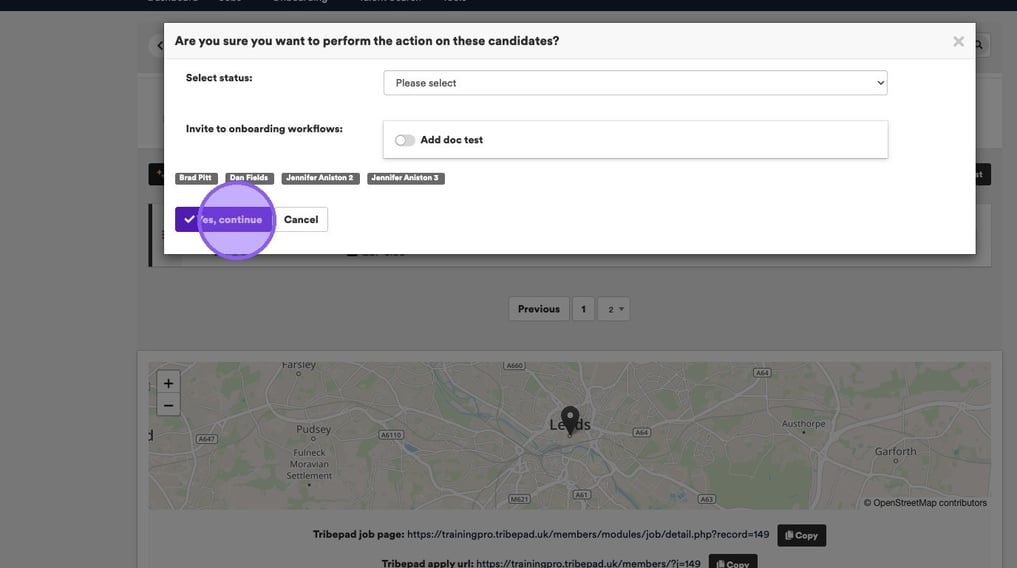This screenshot has height=568, width=1017.
Task: Copy the Tribepad apply url
Action: [x=732, y=563]
